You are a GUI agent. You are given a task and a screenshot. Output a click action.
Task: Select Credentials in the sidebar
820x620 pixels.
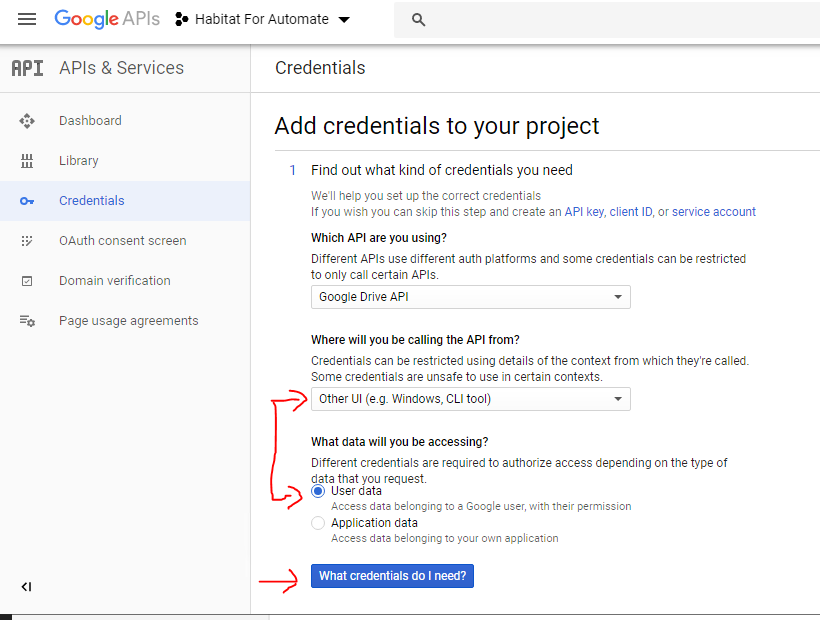125,201
